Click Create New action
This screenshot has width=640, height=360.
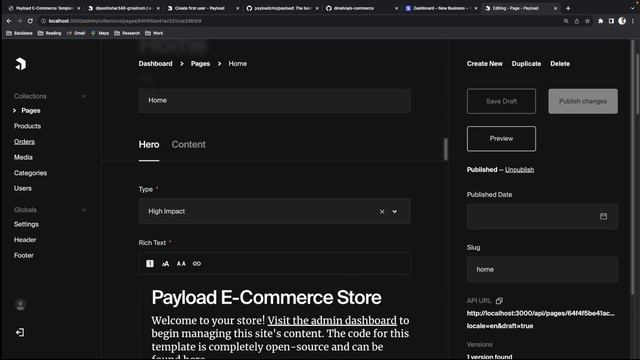tap(484, 64)
